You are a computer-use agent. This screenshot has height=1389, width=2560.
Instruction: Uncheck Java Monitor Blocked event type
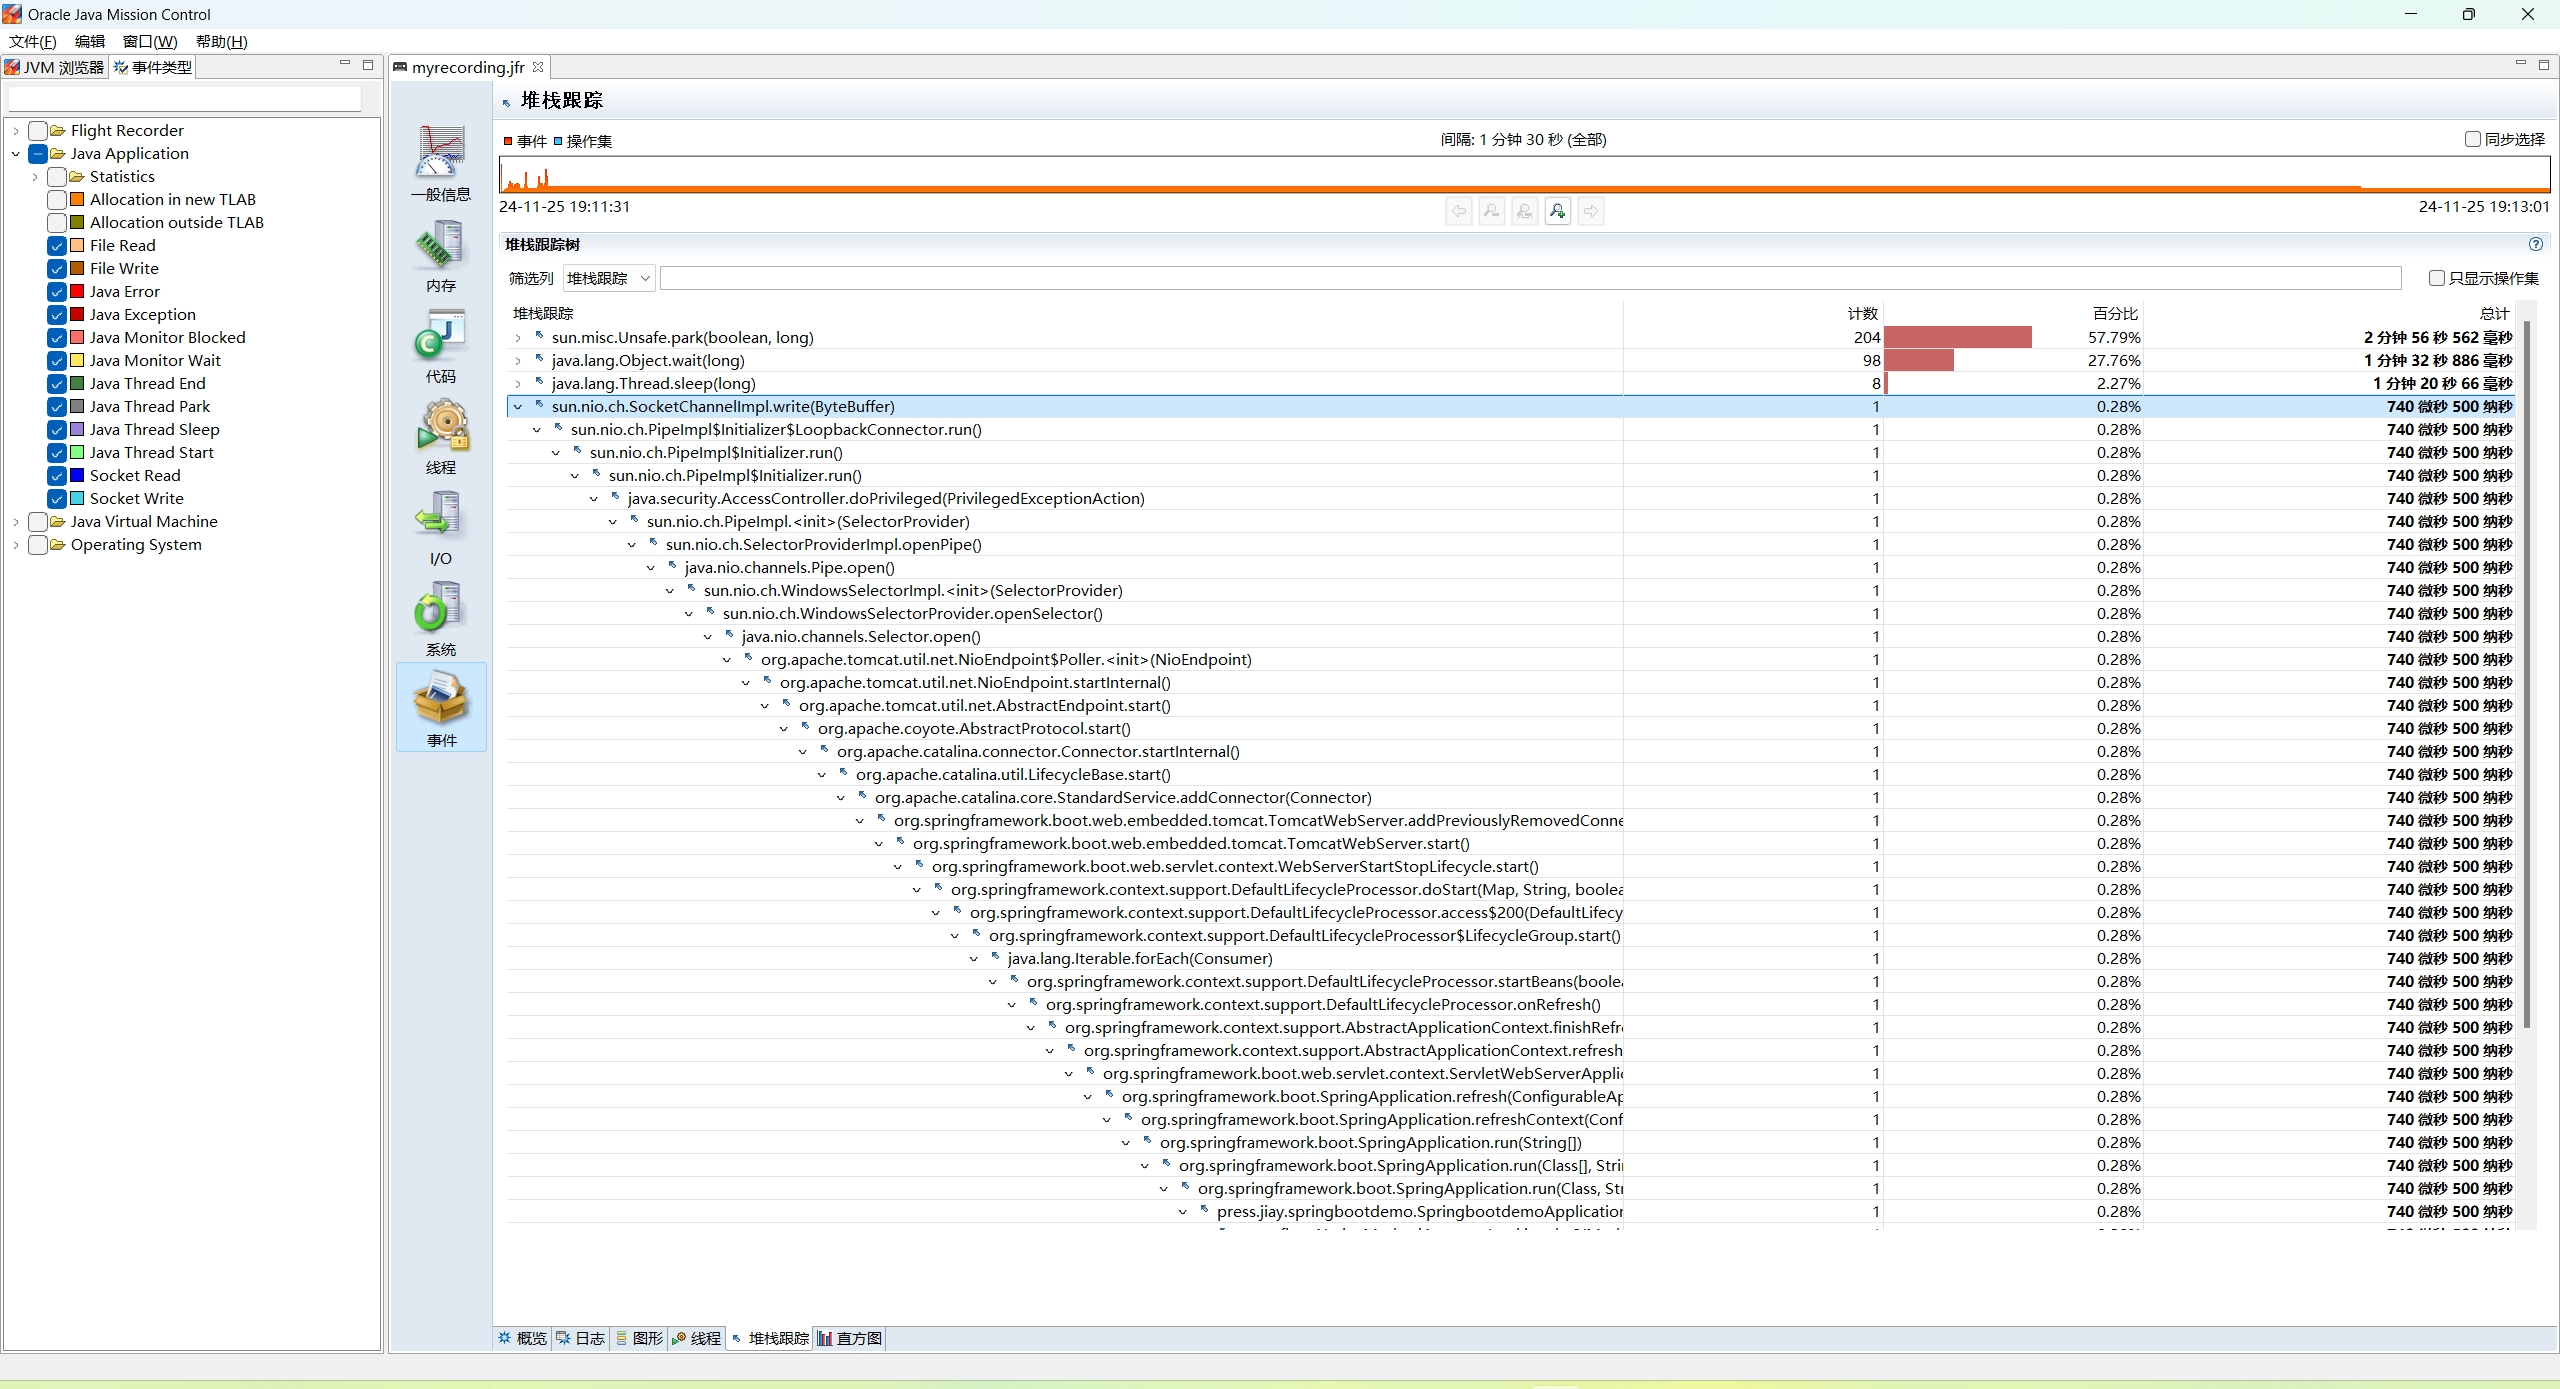point(57,338)
